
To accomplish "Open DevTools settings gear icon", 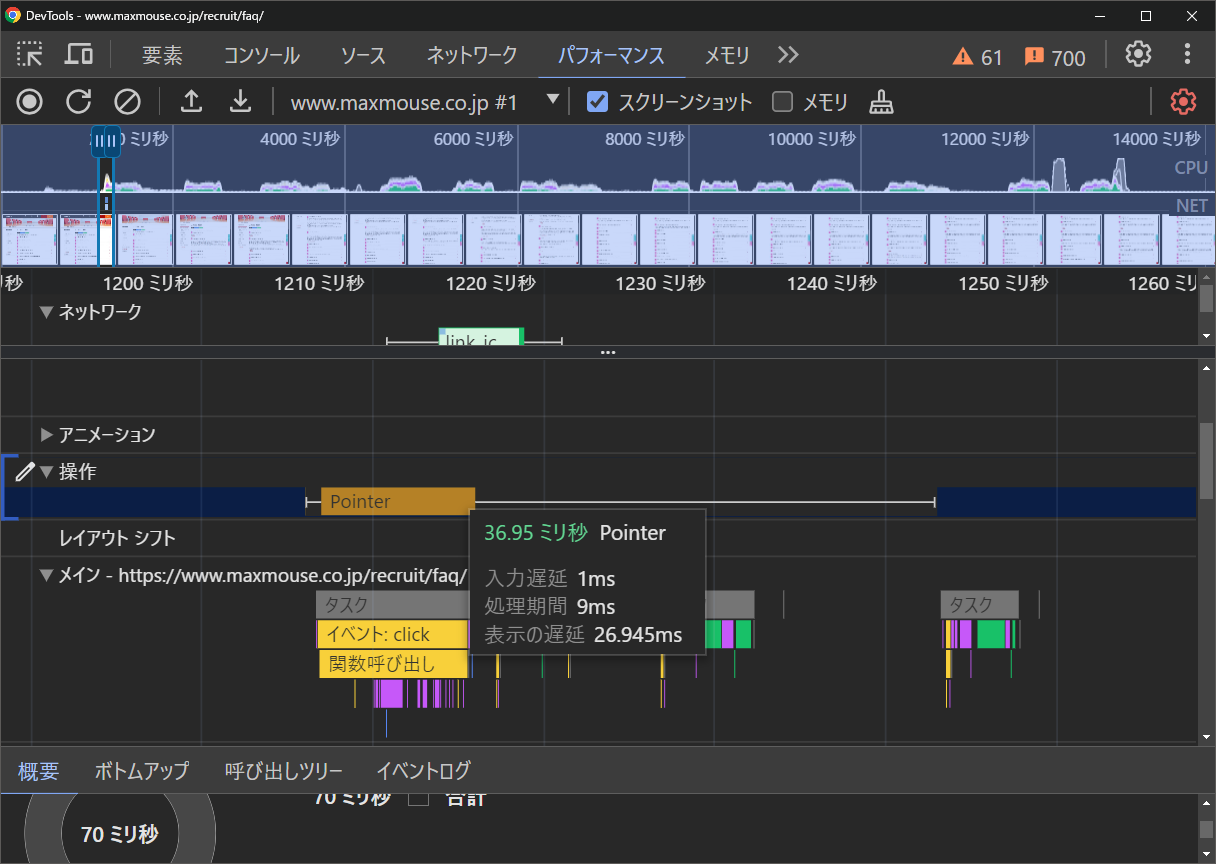I will (1138, 54).
